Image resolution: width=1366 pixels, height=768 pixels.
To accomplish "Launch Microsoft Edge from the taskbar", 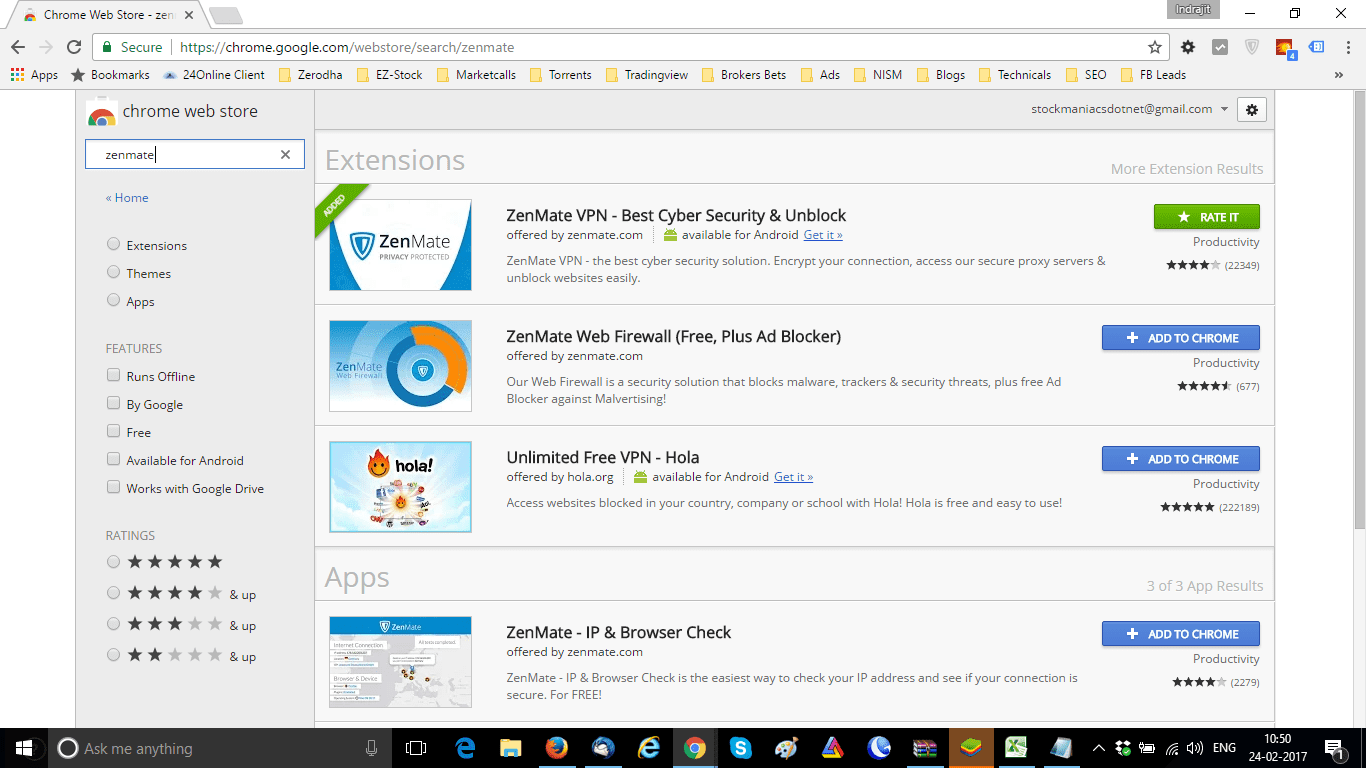I will coord(465,748).
